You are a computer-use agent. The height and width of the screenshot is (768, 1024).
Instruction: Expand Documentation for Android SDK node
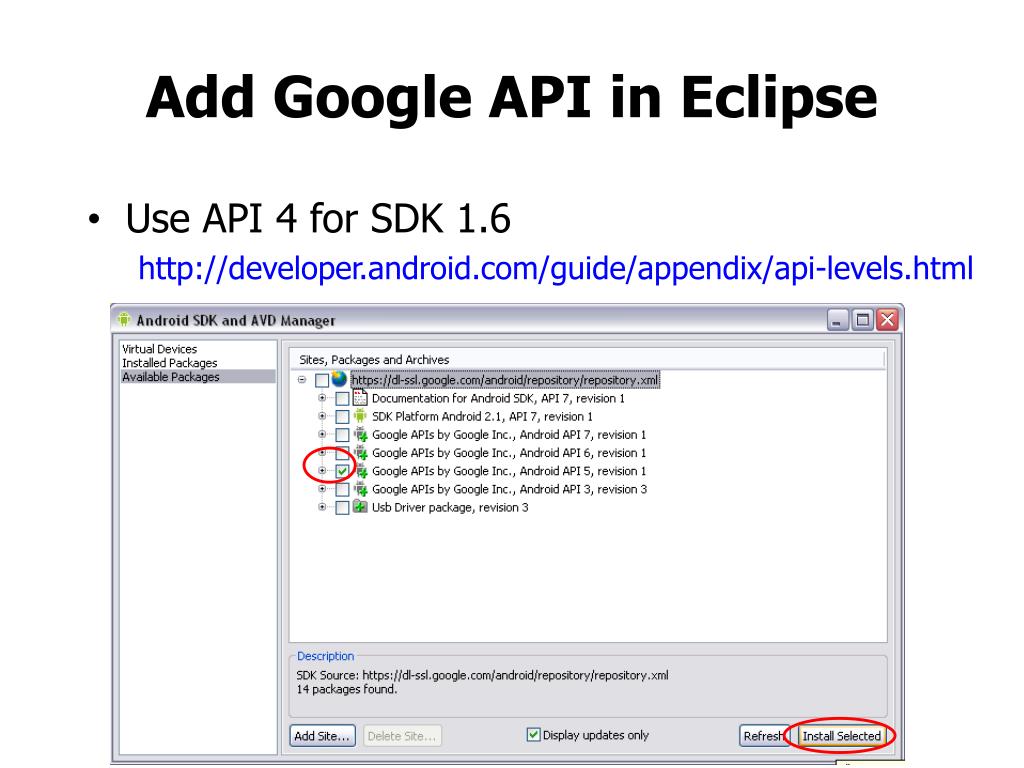tap(322, 398)
